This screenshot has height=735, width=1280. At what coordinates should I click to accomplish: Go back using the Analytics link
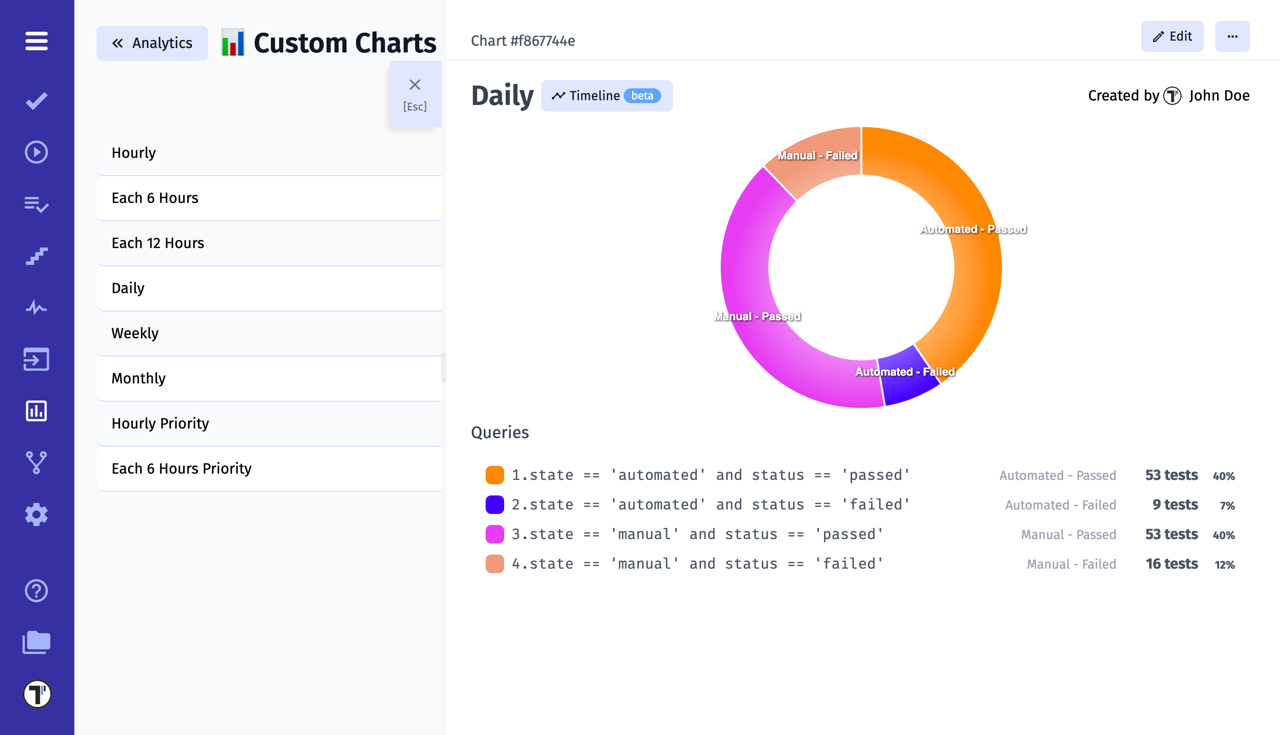[152, 43]
